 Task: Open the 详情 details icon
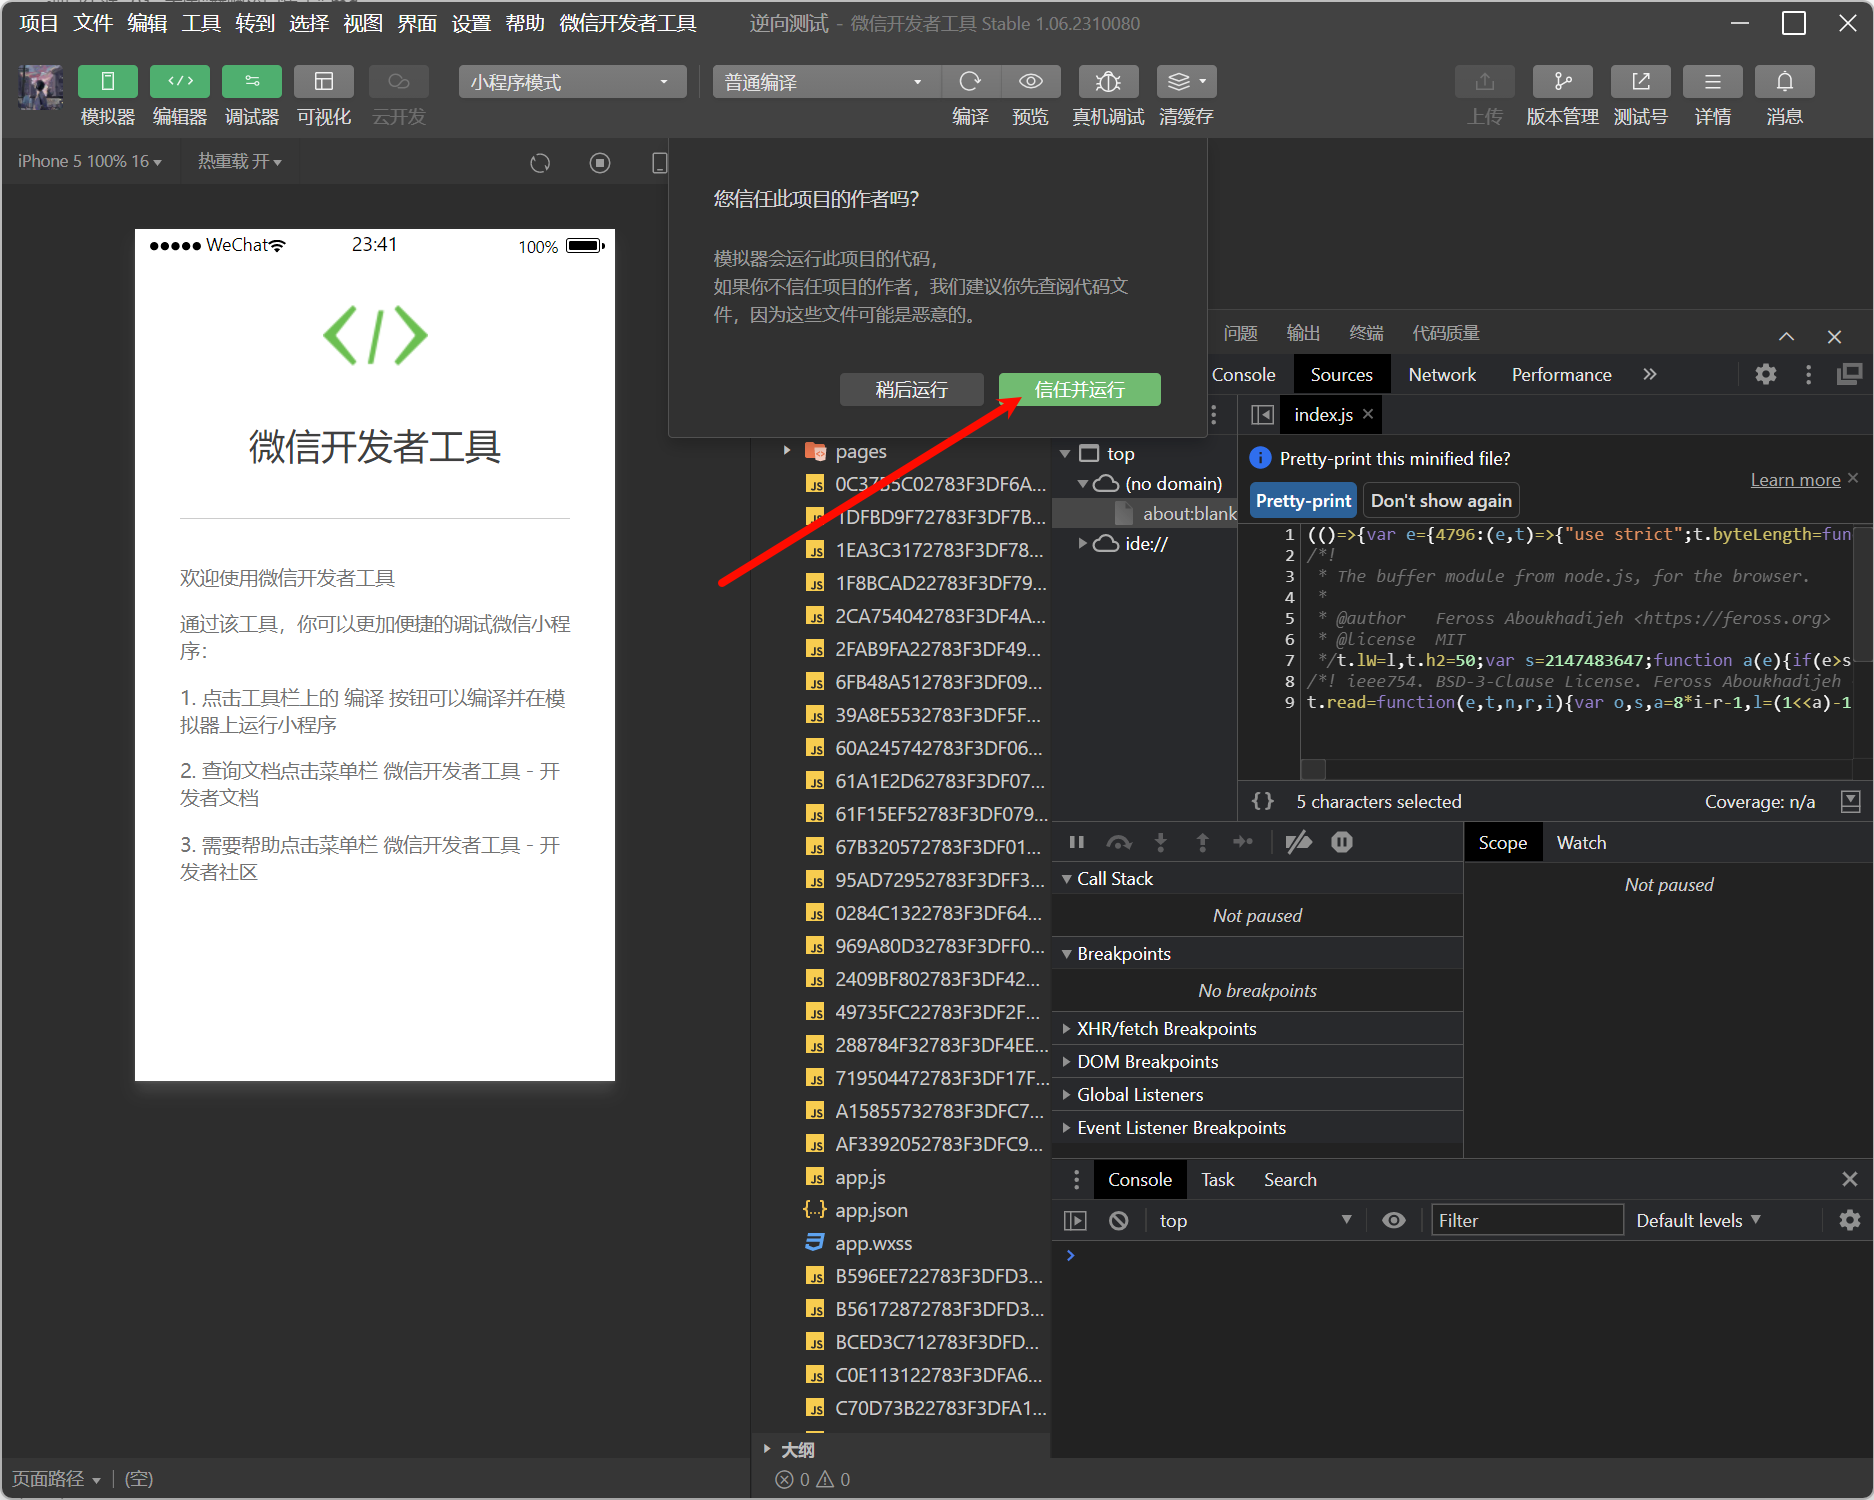1713,81
